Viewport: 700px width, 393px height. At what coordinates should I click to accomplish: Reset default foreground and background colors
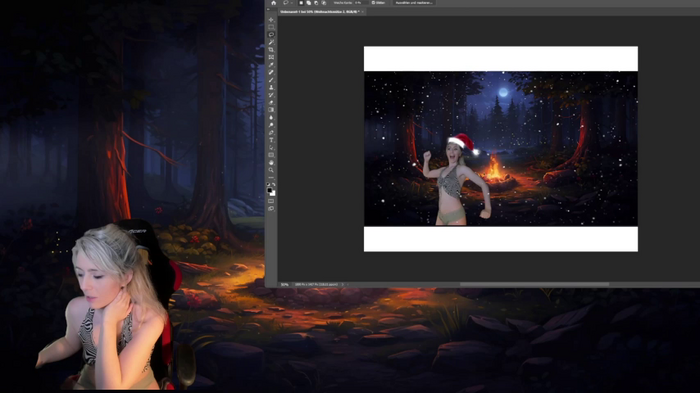268,184
